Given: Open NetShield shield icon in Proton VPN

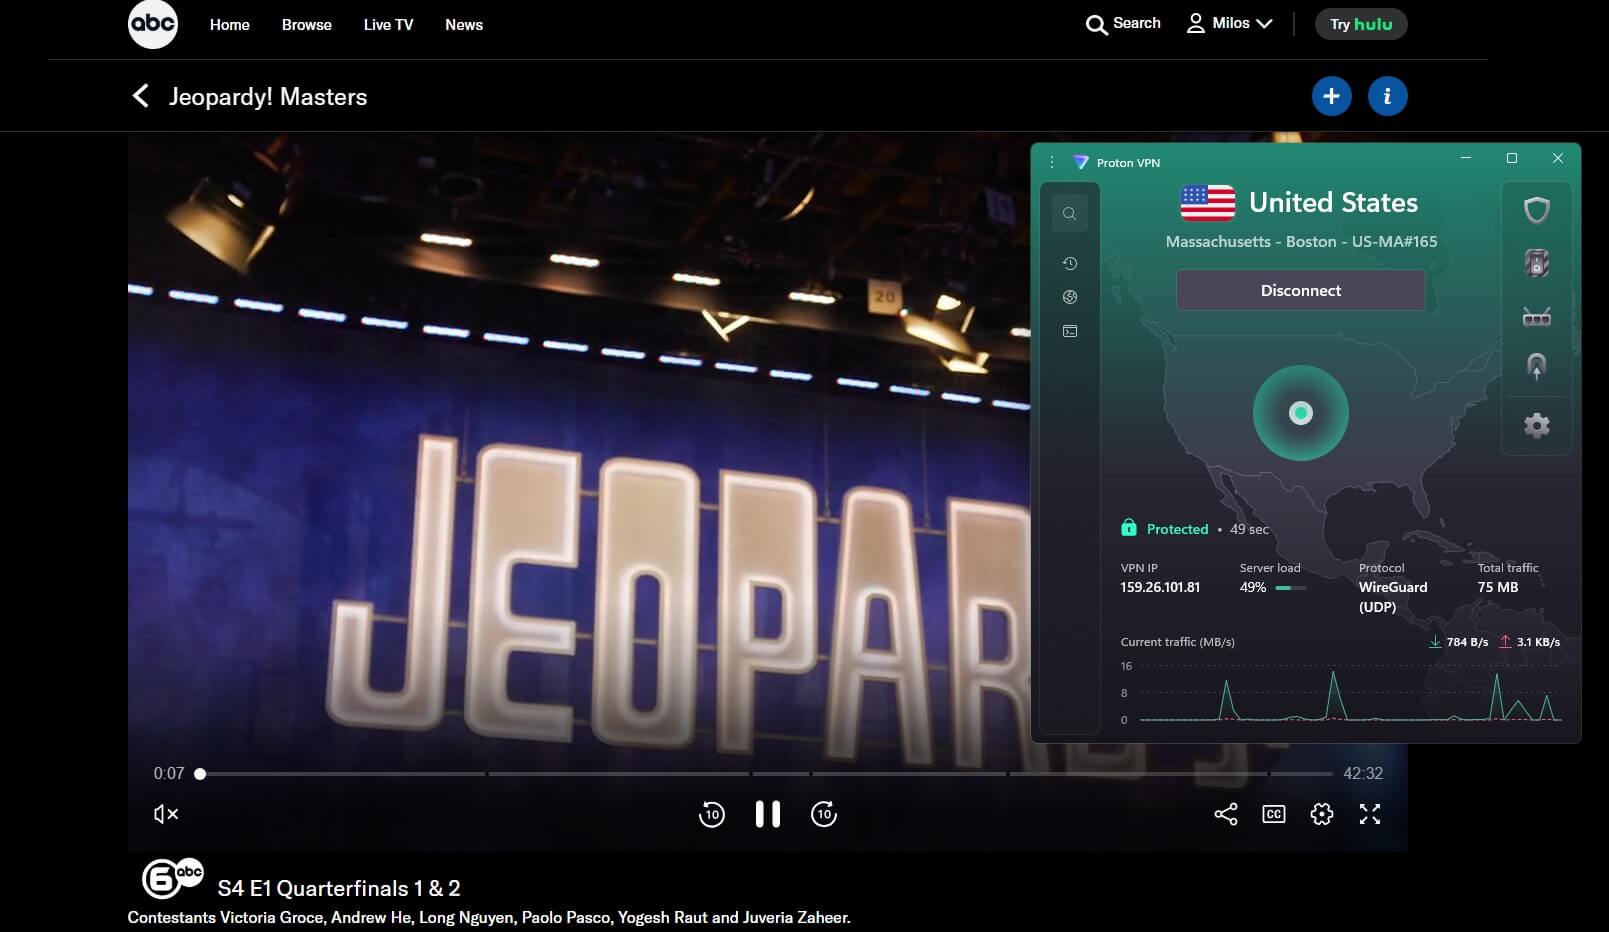Looking at the screenshot, I should click(1537, 210).
